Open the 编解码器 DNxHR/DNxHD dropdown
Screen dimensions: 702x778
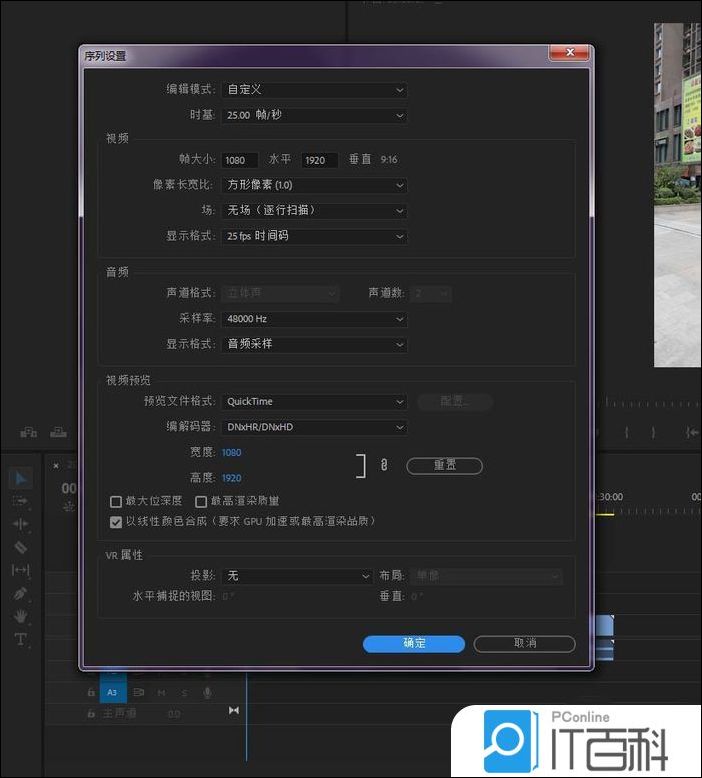(x=315, y=427)
